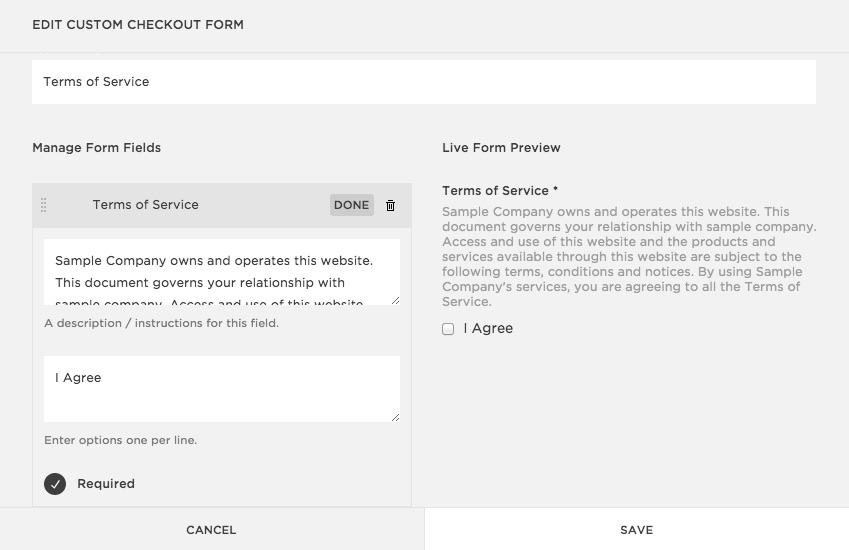This screenshot has height=550, width=849.
Task: Toggle the Required checkmark circle
Action: point(55,484)
